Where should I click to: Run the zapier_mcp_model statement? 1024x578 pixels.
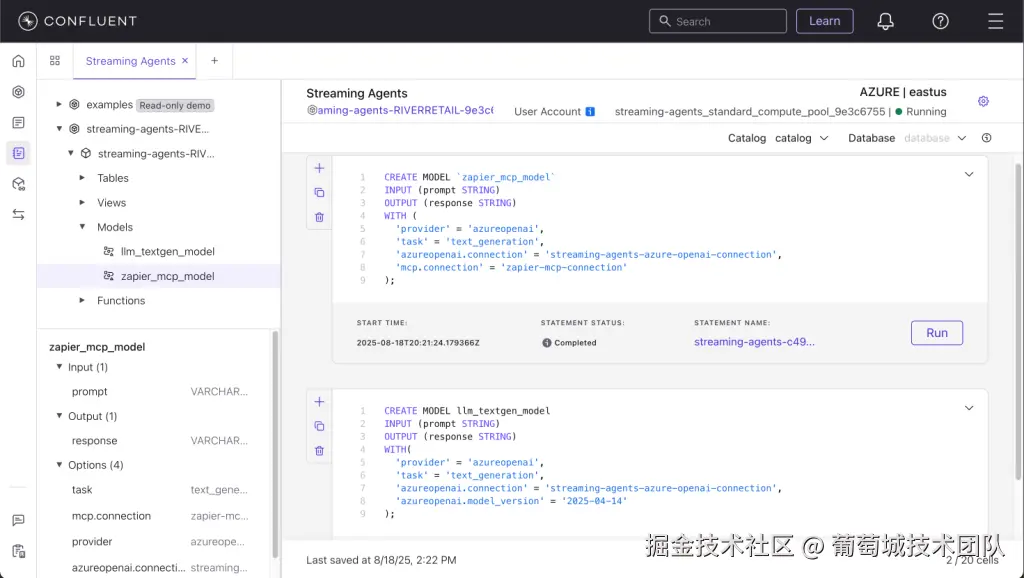(x=936, y=333)
